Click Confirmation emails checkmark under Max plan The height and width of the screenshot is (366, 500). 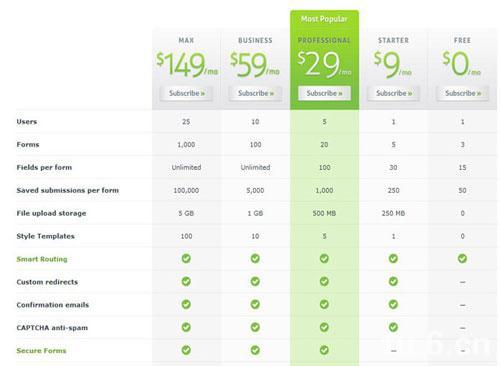[186, 304]
